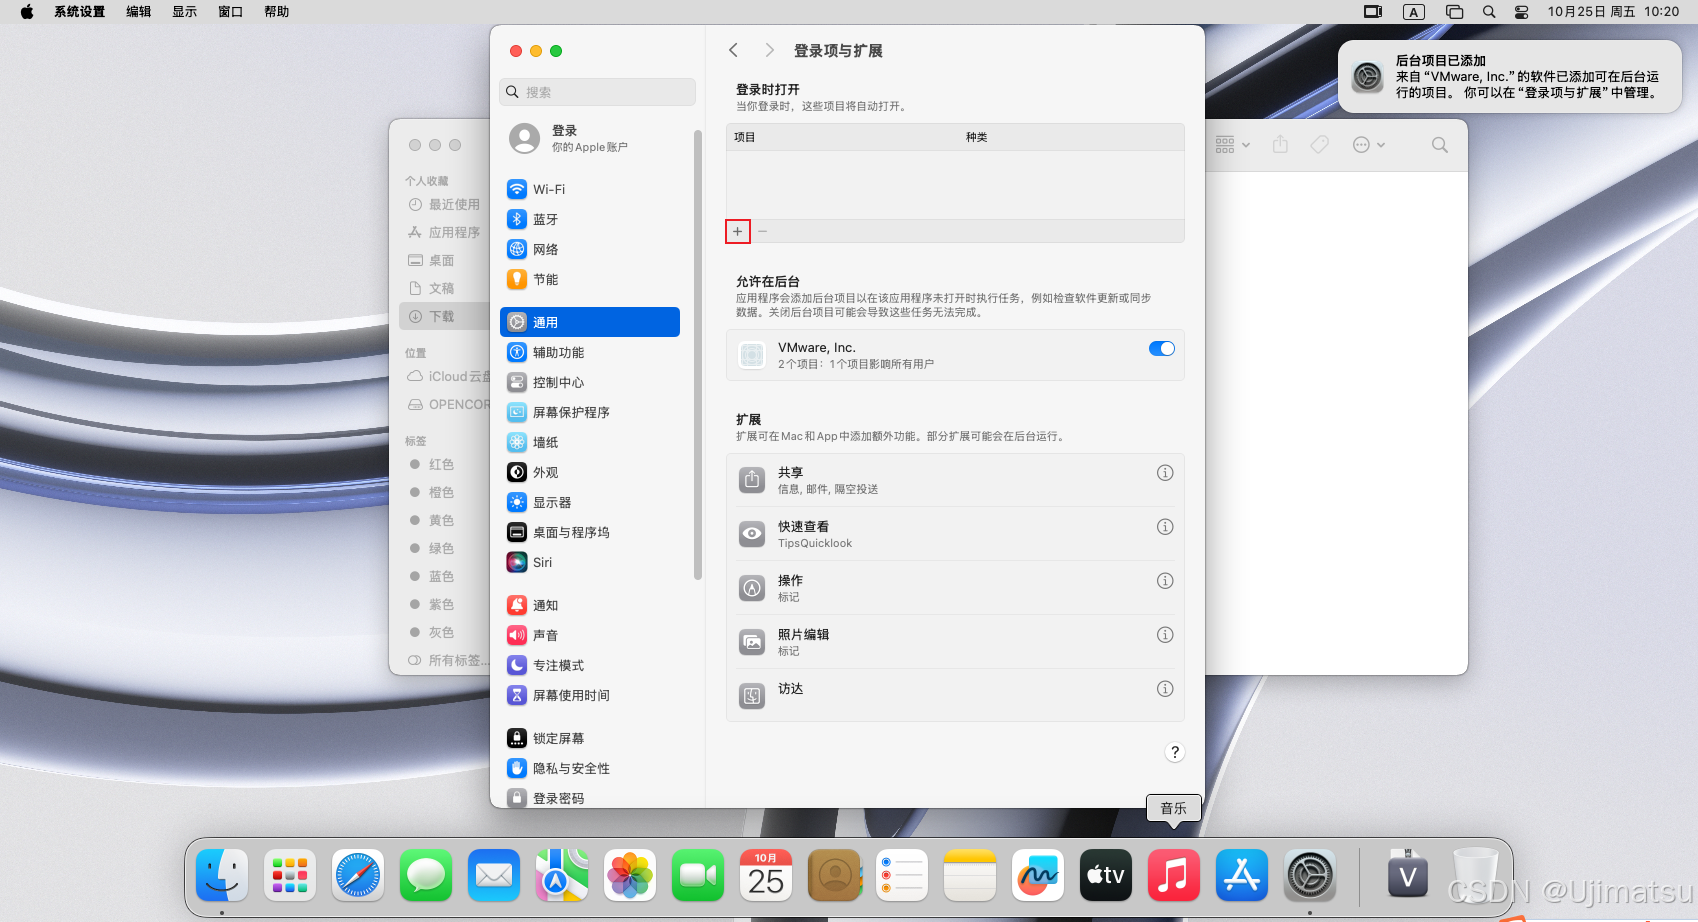Launch Safari from the Dock
This screenshot has width=1698, height=922.
pyautogui.click(x=358, y=876)
